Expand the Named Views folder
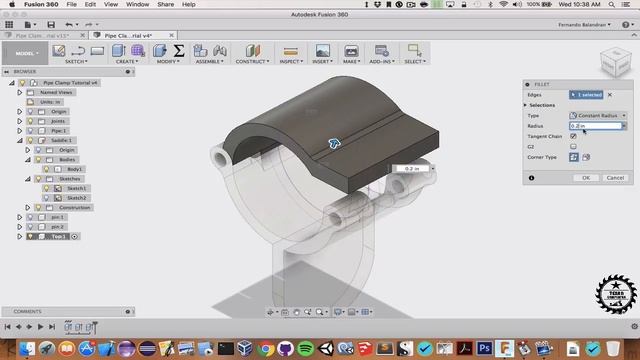The height and width of the screenshot is (360, 640). coord(20,92)
